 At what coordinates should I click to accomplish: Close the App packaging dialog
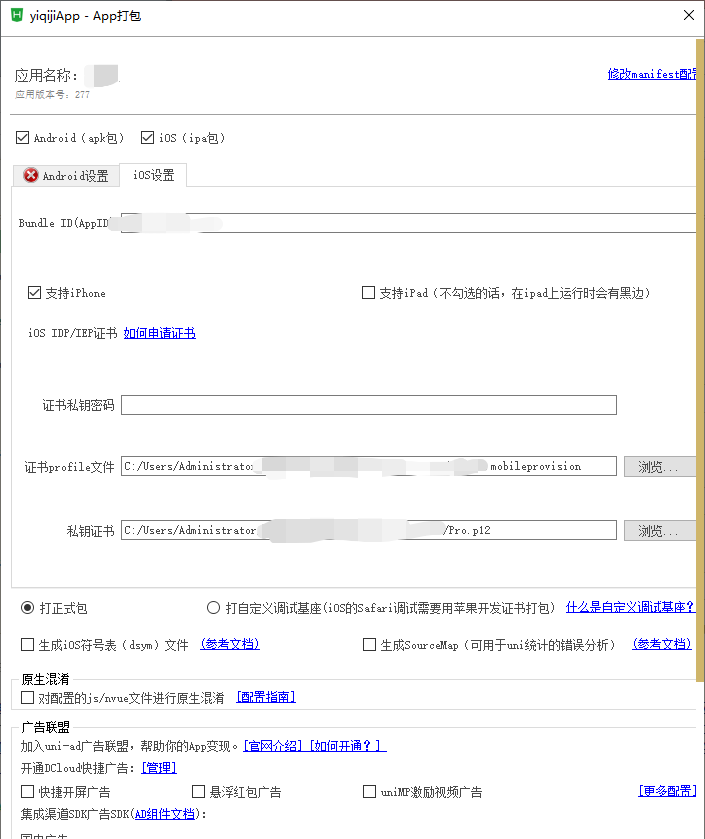(x=688, y=16)
